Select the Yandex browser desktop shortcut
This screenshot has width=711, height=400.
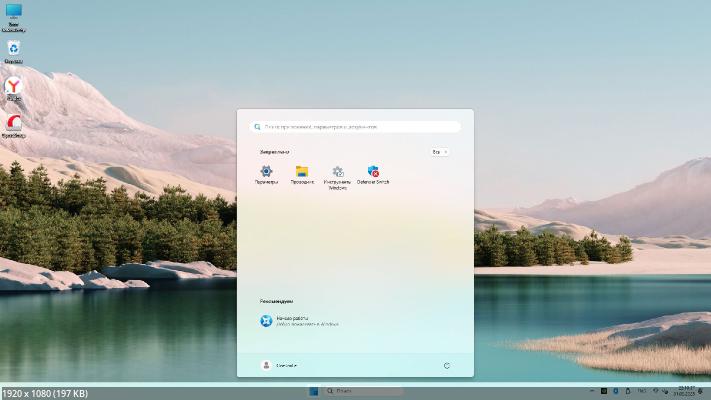point(14,88)
